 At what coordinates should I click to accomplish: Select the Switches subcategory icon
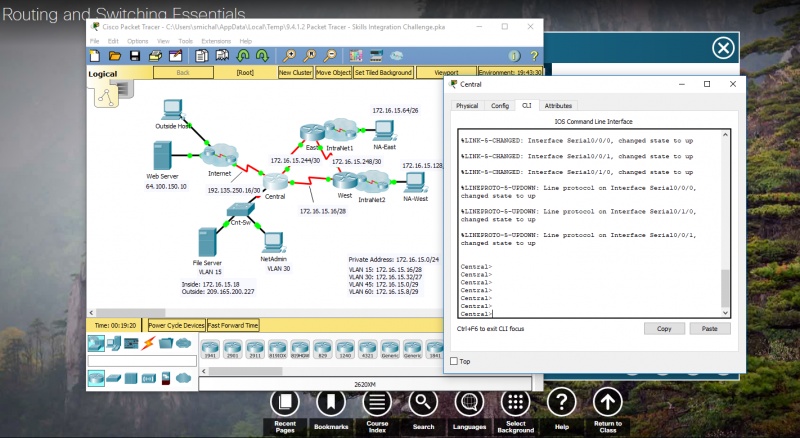pos(114,378)
